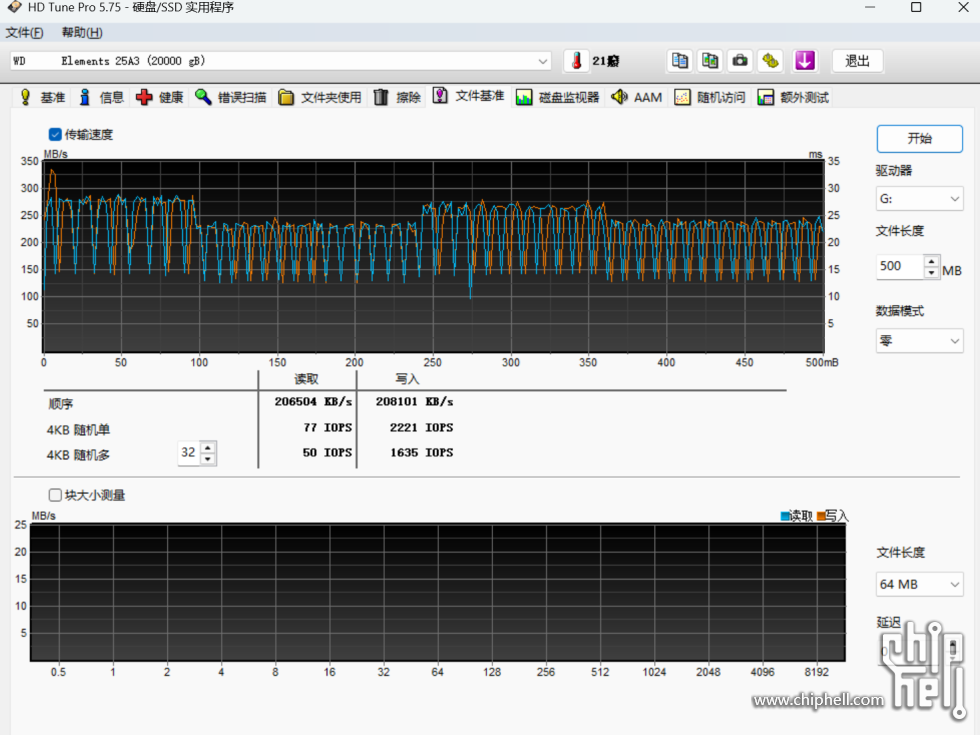Enable the 块大小测量 block size checkbox
980x735 pixels.
point(55,495)
